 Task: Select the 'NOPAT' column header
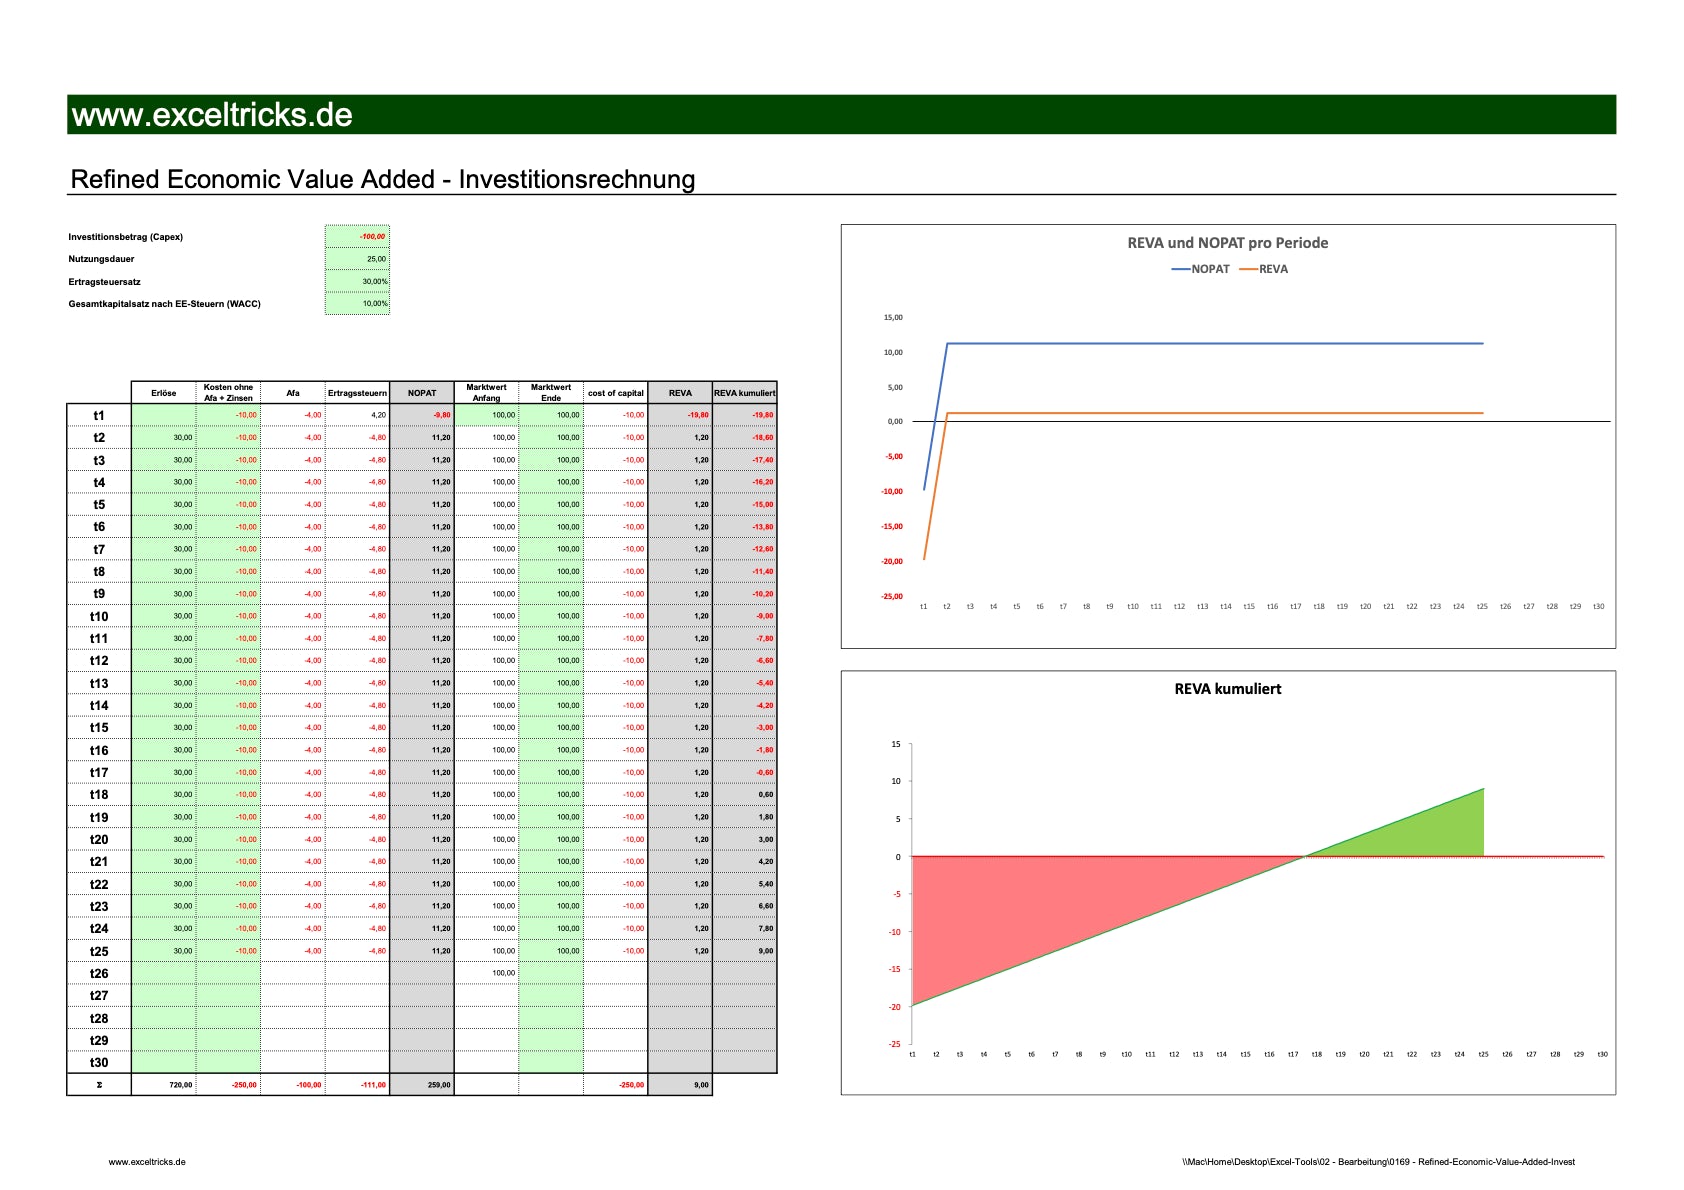(x=422, y=393)
